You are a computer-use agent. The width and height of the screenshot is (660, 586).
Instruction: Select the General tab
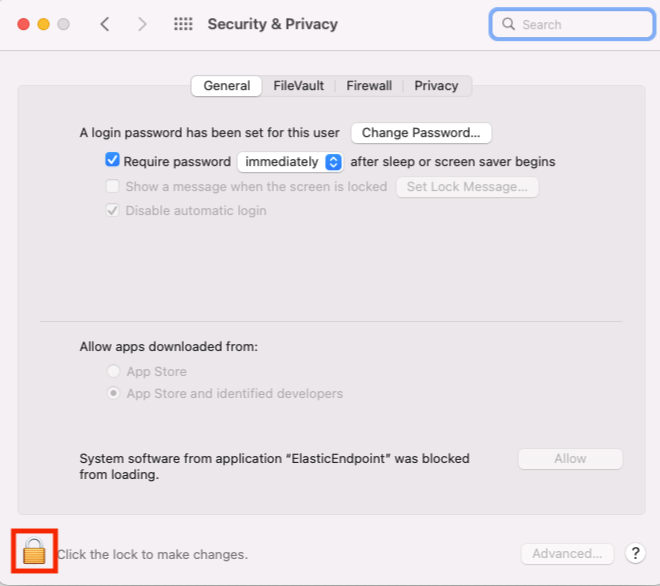pos(227,86)
